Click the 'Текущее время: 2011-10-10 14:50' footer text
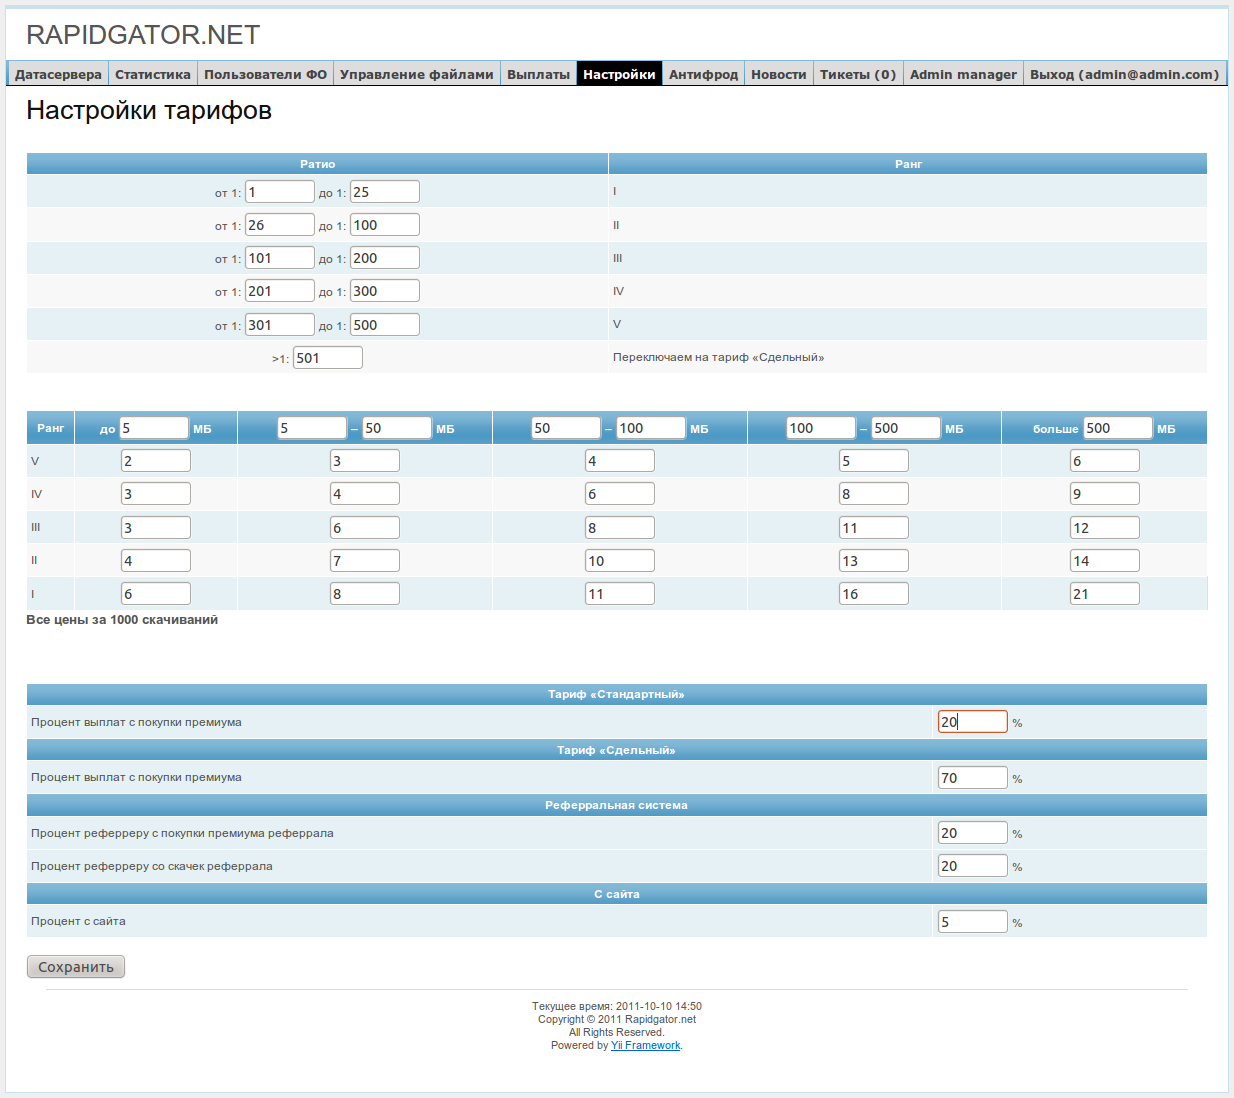 tap(617, 1006)
